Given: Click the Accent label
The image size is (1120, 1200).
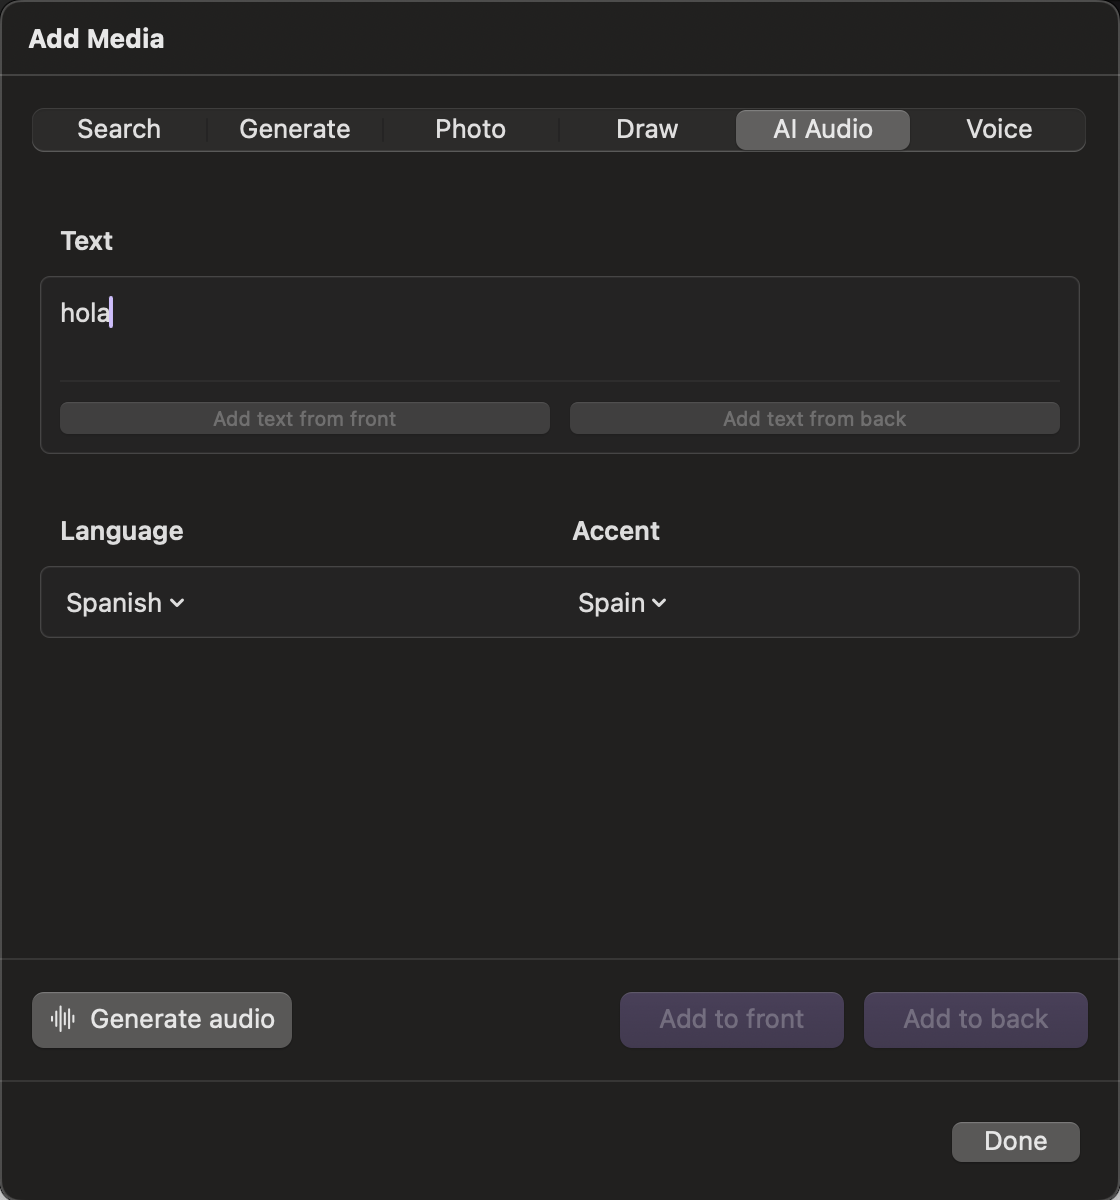Looking at the screenshot, I should [x=616, y=531].
